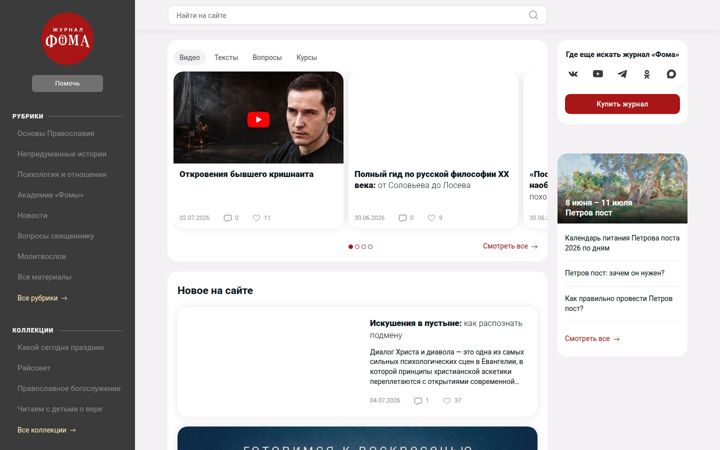
Task: Open the chat messenger icon
Action: pyautogui.click(x=671, y=74)
